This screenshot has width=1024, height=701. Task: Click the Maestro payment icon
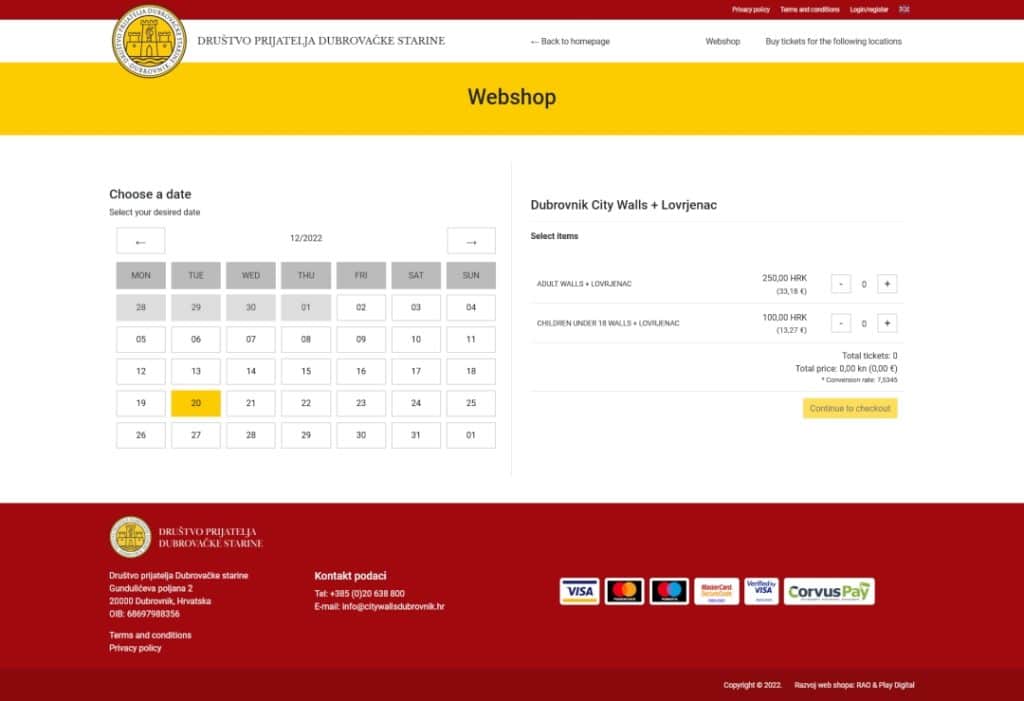[670, 591]
